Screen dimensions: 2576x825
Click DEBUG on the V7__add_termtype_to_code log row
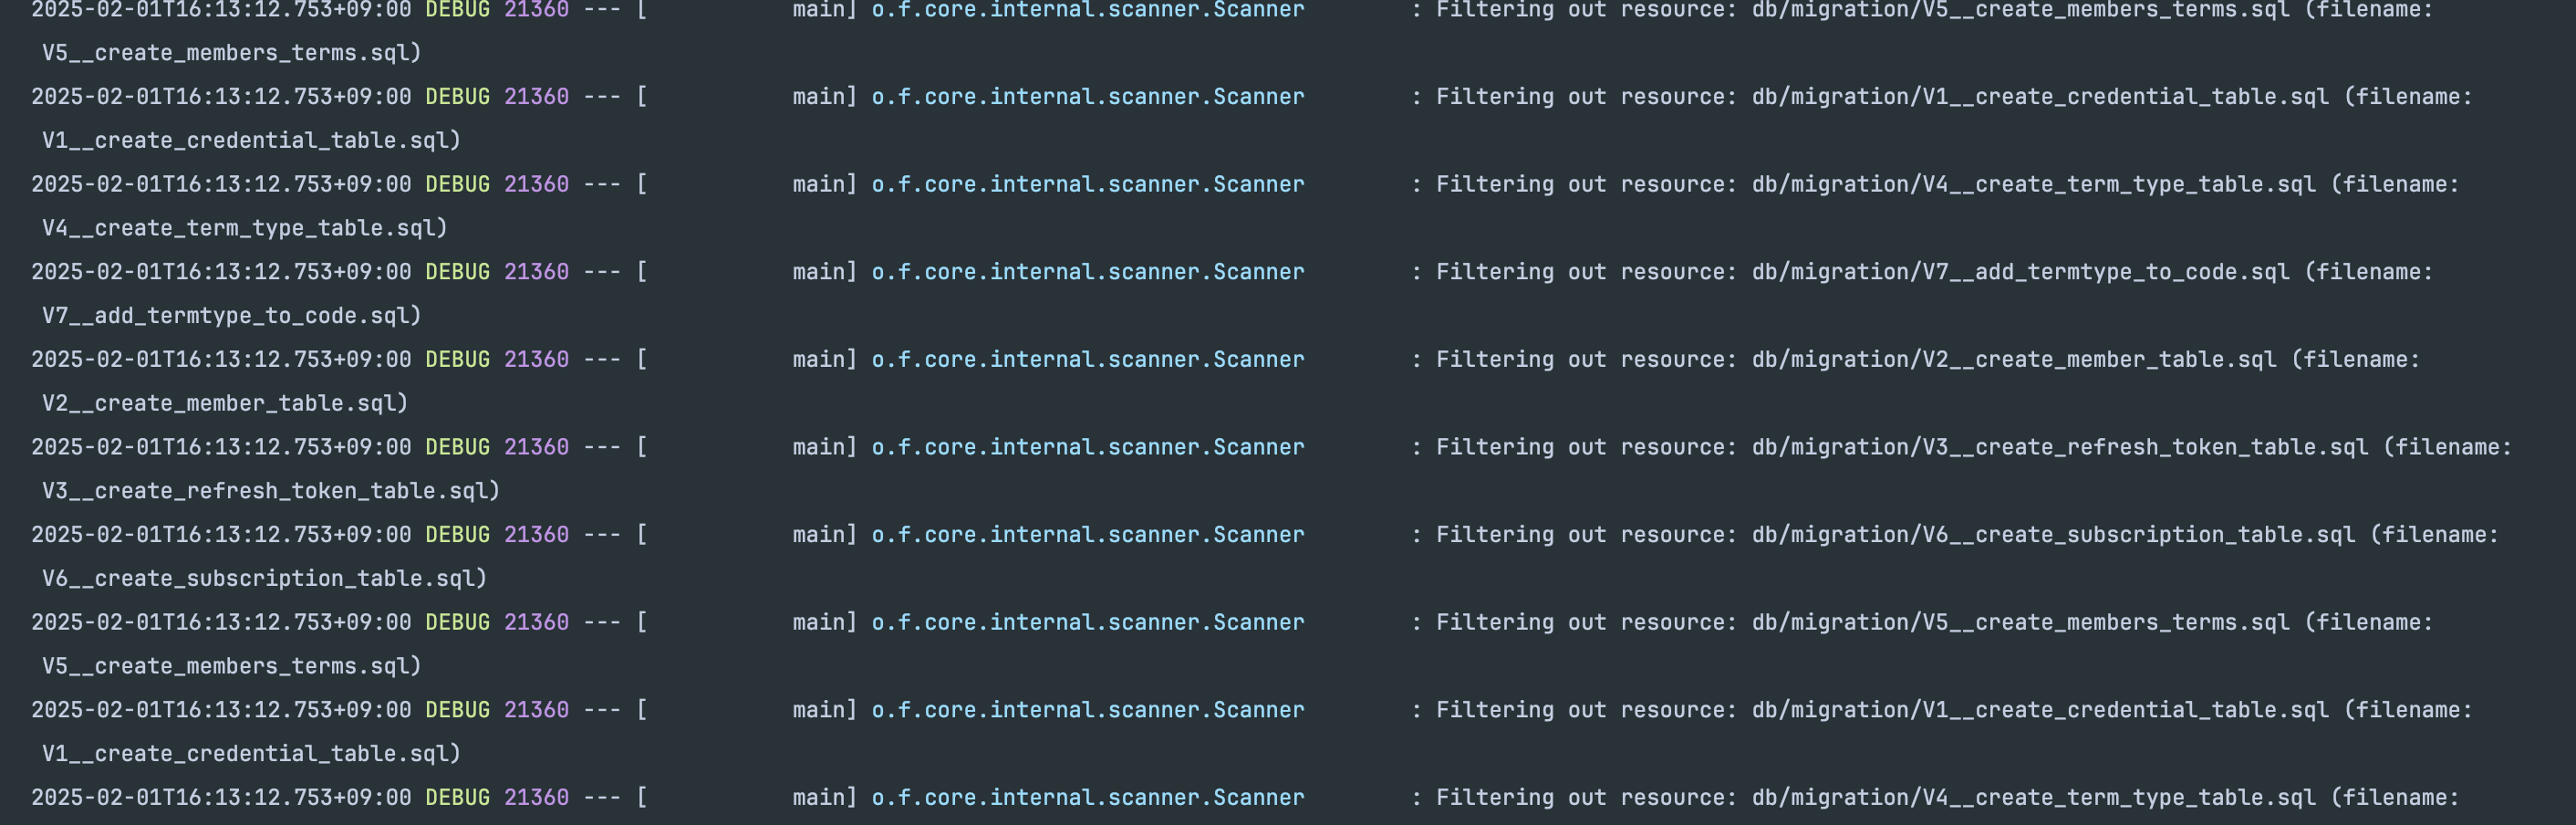point(458,272)
